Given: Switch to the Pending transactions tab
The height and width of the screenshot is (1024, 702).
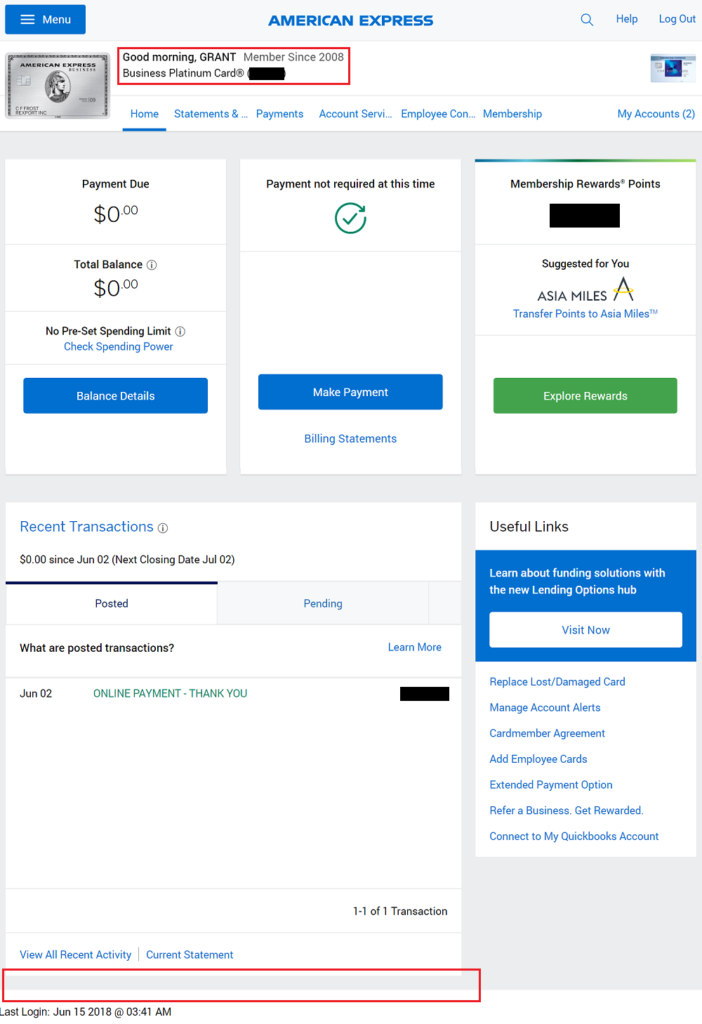Looking at the screenshot, I should tap(322, 603).
